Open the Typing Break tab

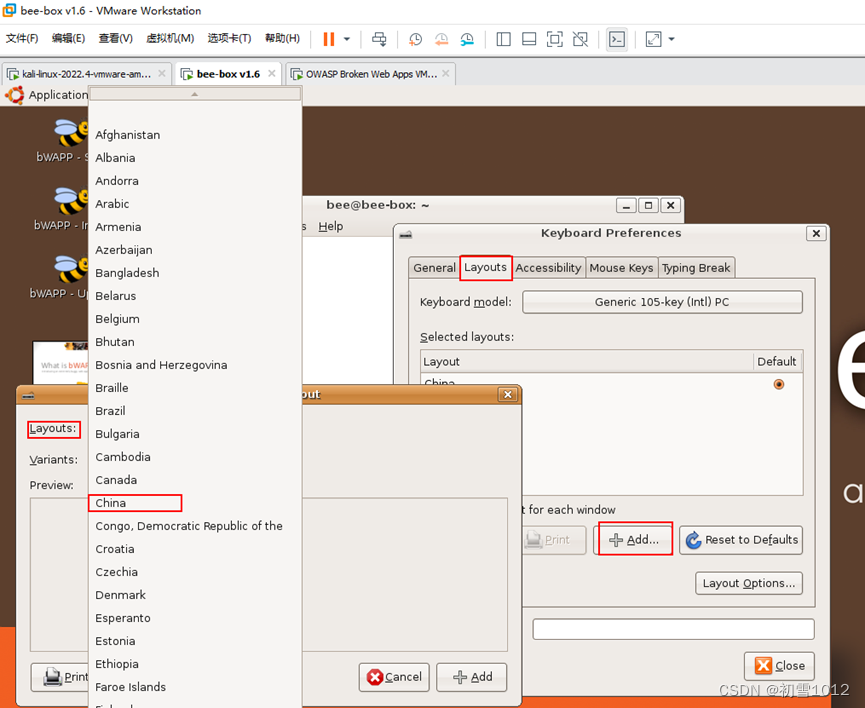[696, 268]
